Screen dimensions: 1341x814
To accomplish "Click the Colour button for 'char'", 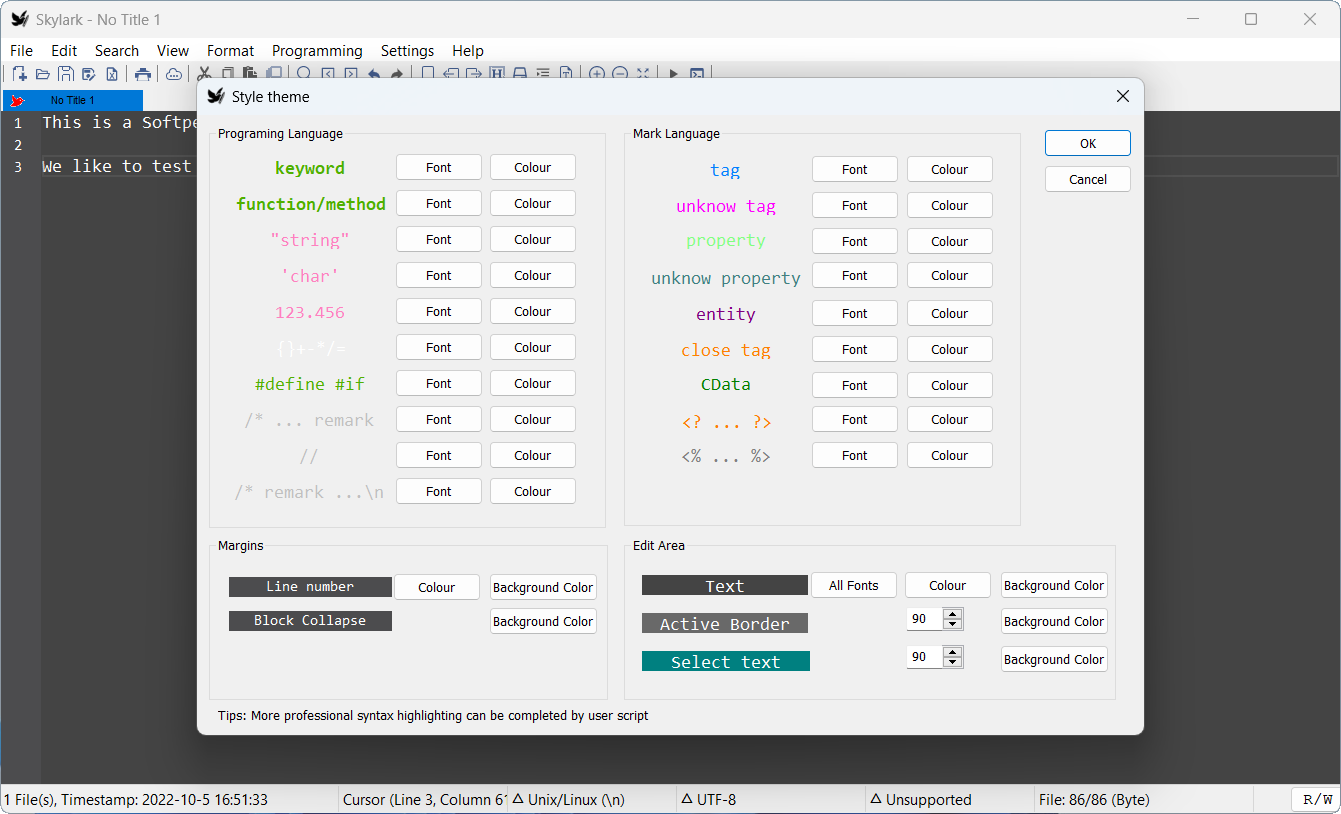I will coord(533,275).
